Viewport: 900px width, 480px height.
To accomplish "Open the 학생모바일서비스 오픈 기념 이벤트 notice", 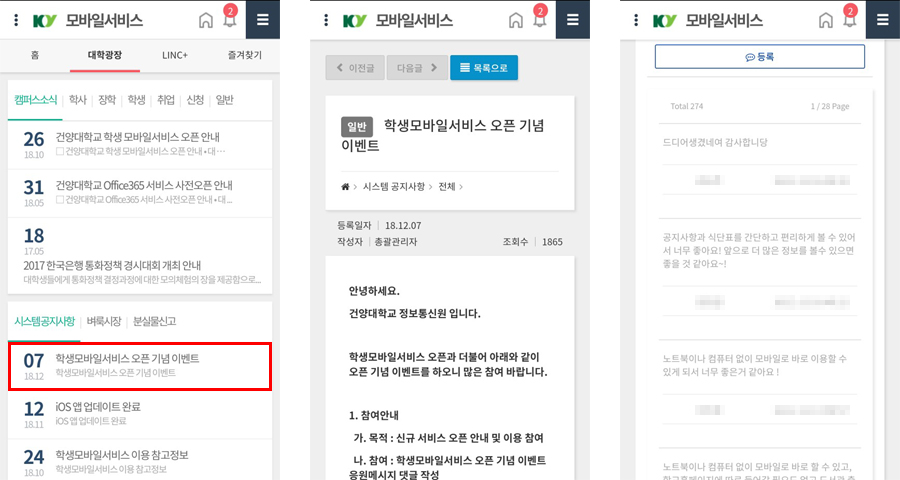I will pos(140,365).
